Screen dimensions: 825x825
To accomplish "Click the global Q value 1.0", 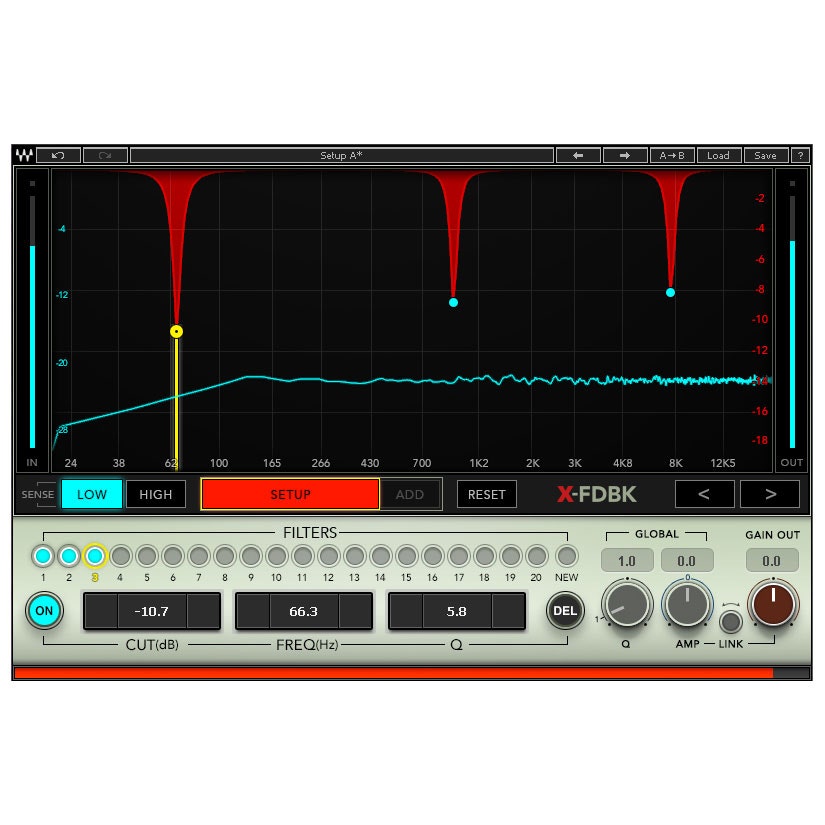I will coord(627,561).
